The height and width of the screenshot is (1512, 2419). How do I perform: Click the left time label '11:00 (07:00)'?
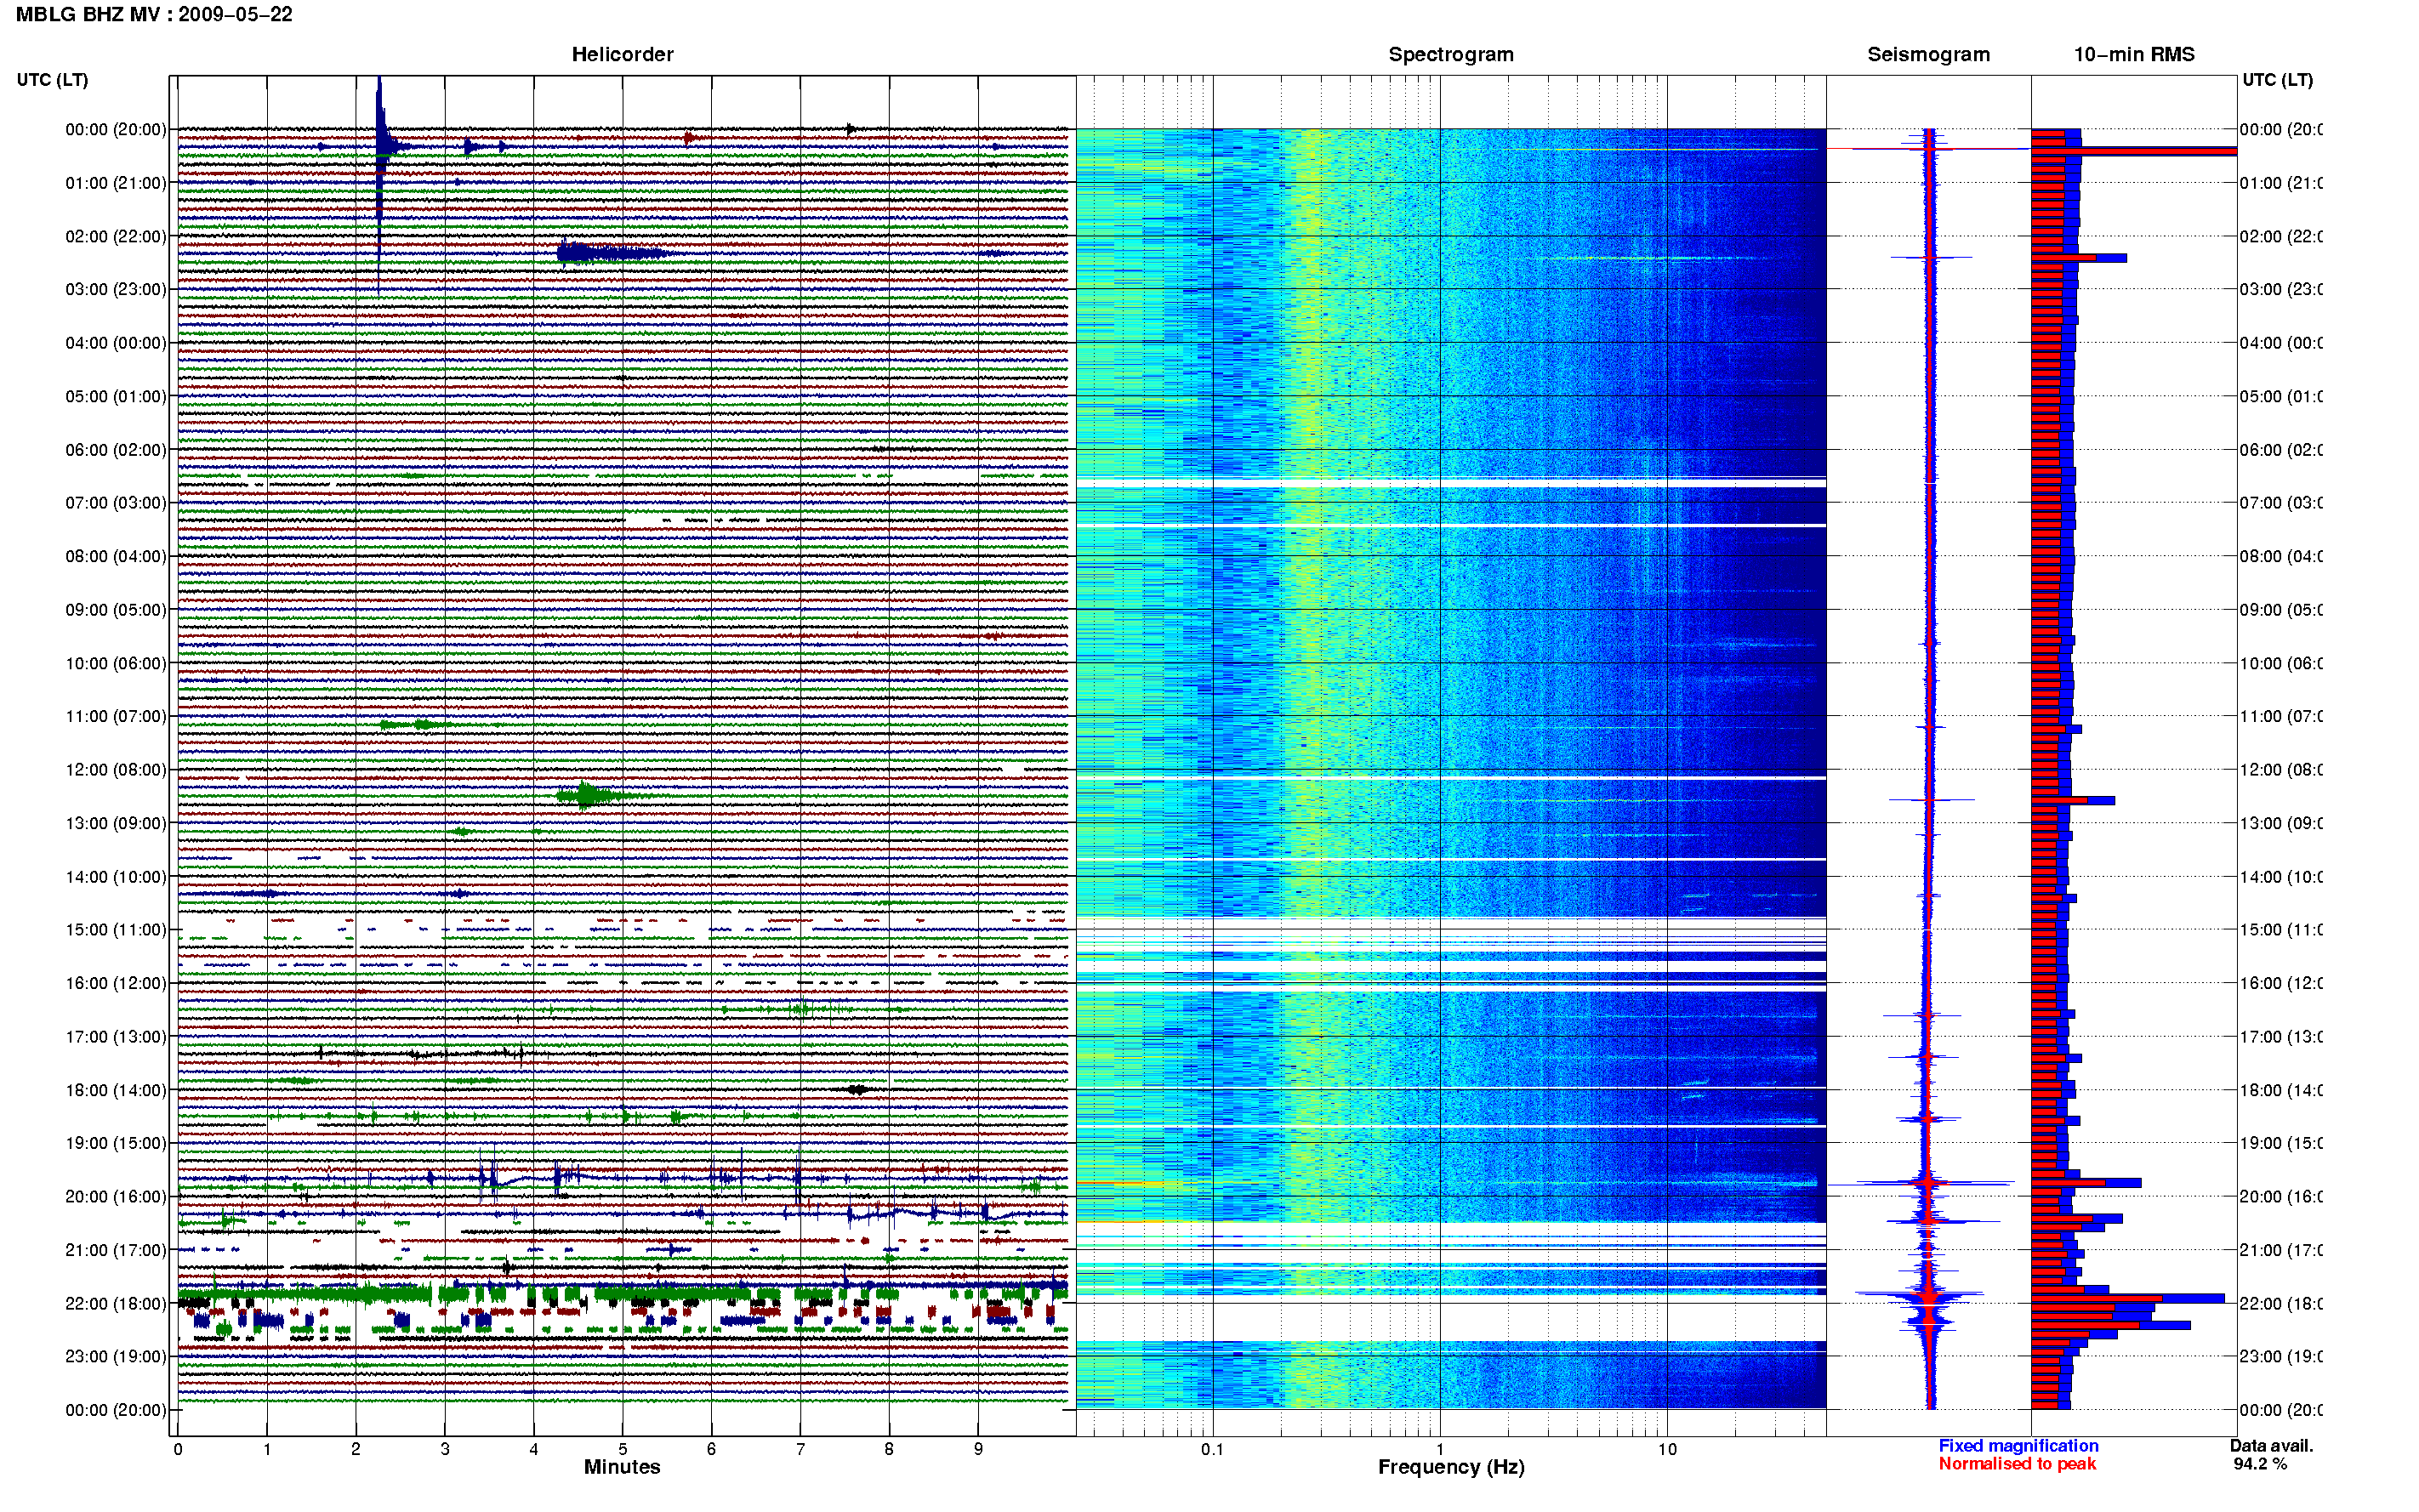[x=116, y=716]
